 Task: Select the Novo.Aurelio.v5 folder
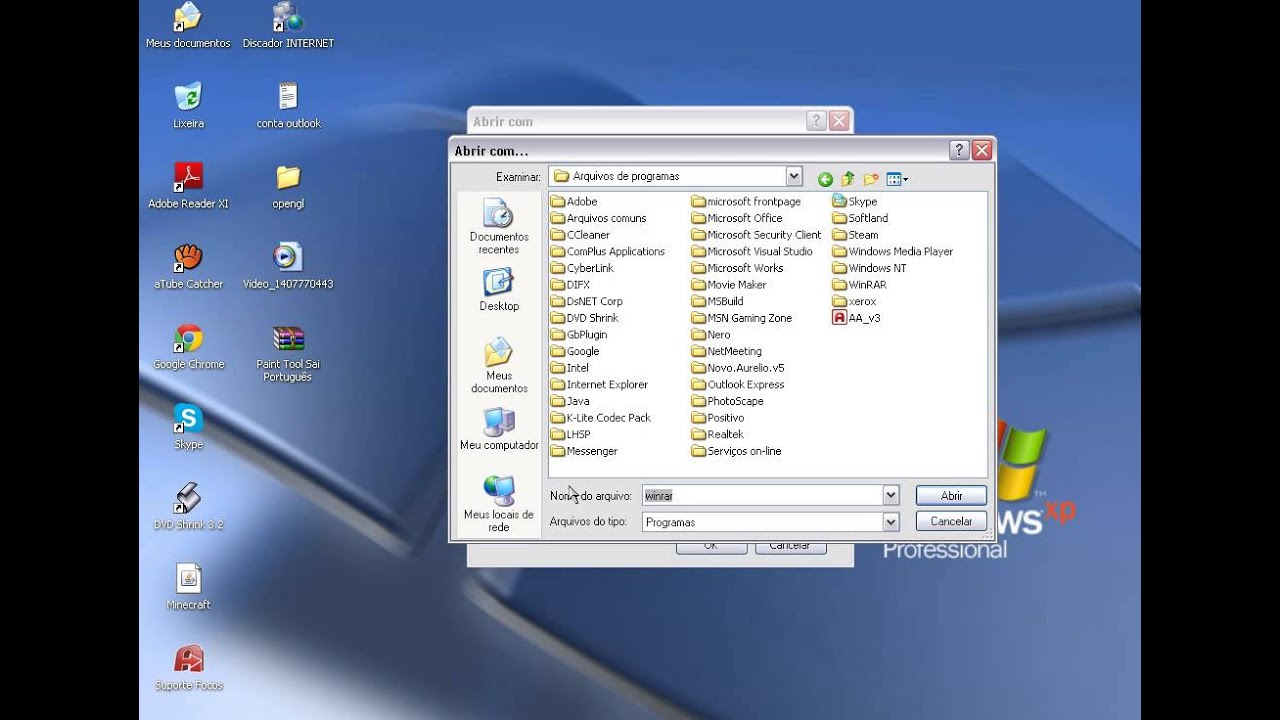[739, 368]
